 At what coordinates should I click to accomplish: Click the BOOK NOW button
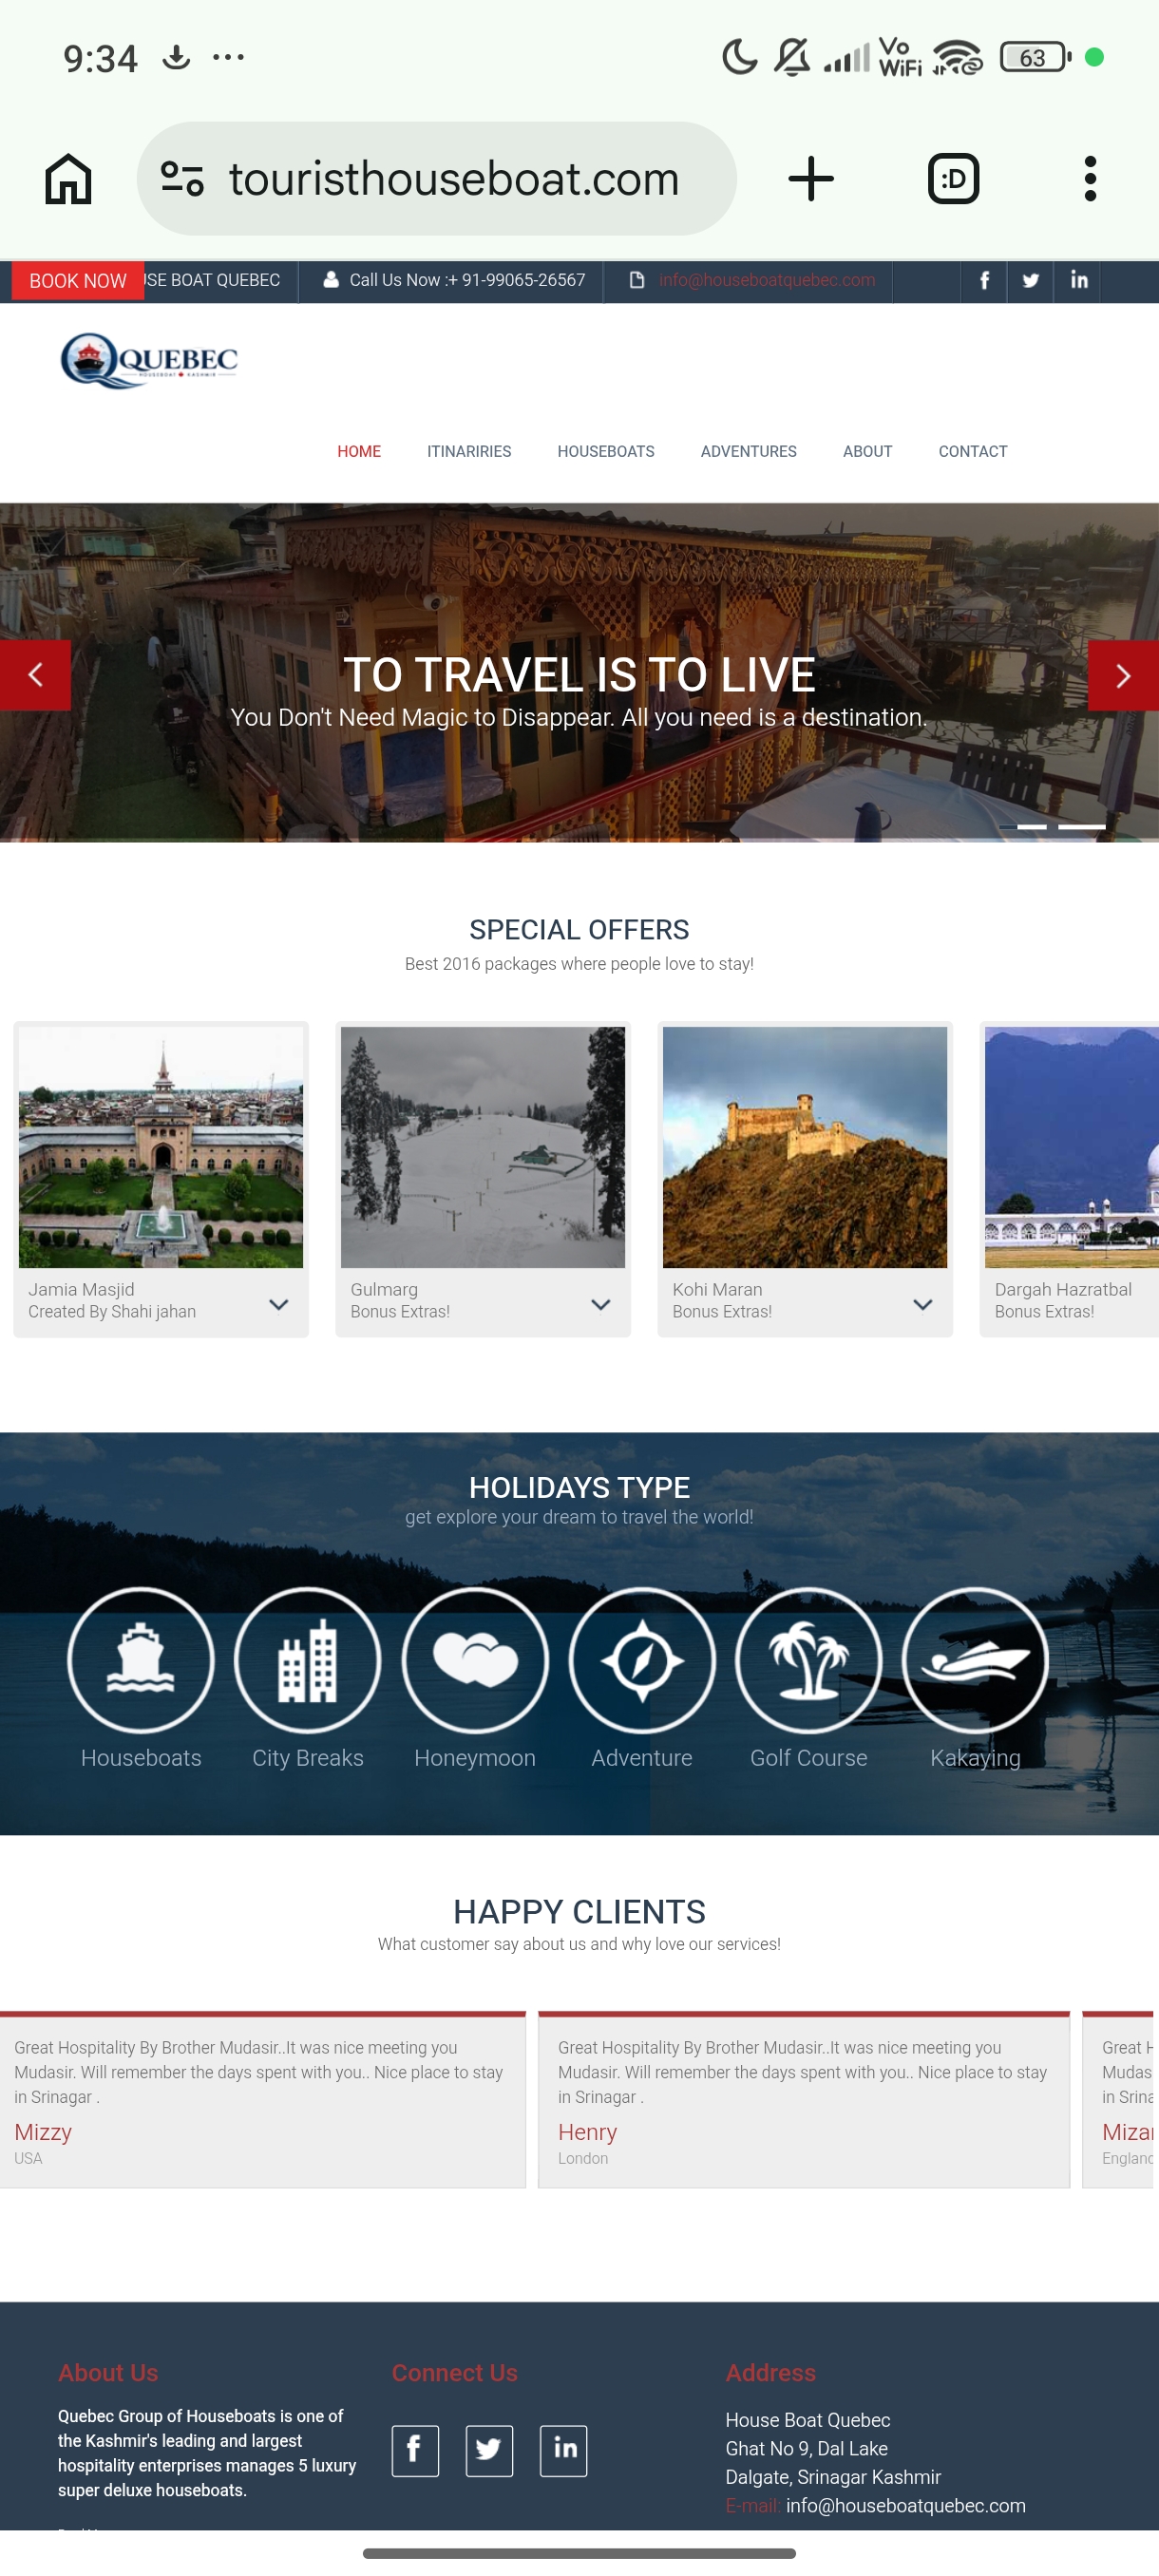point(78,281)
